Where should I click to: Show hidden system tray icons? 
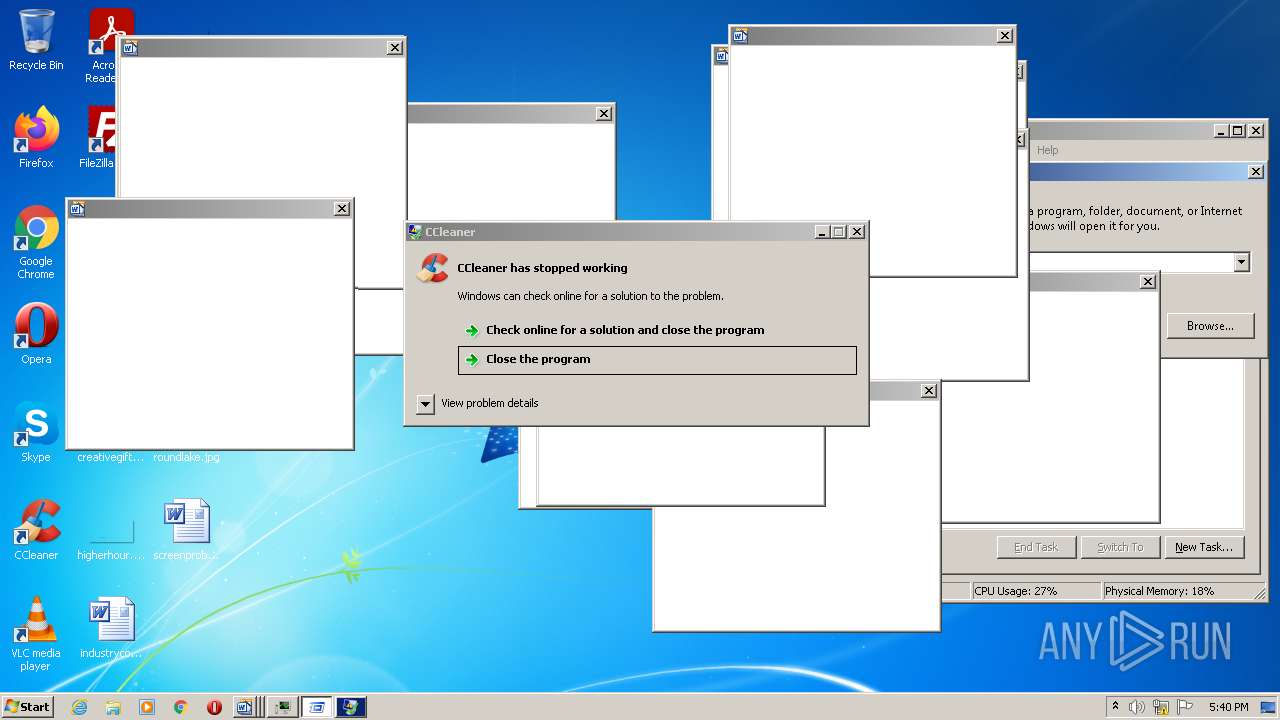(1115, 707)
